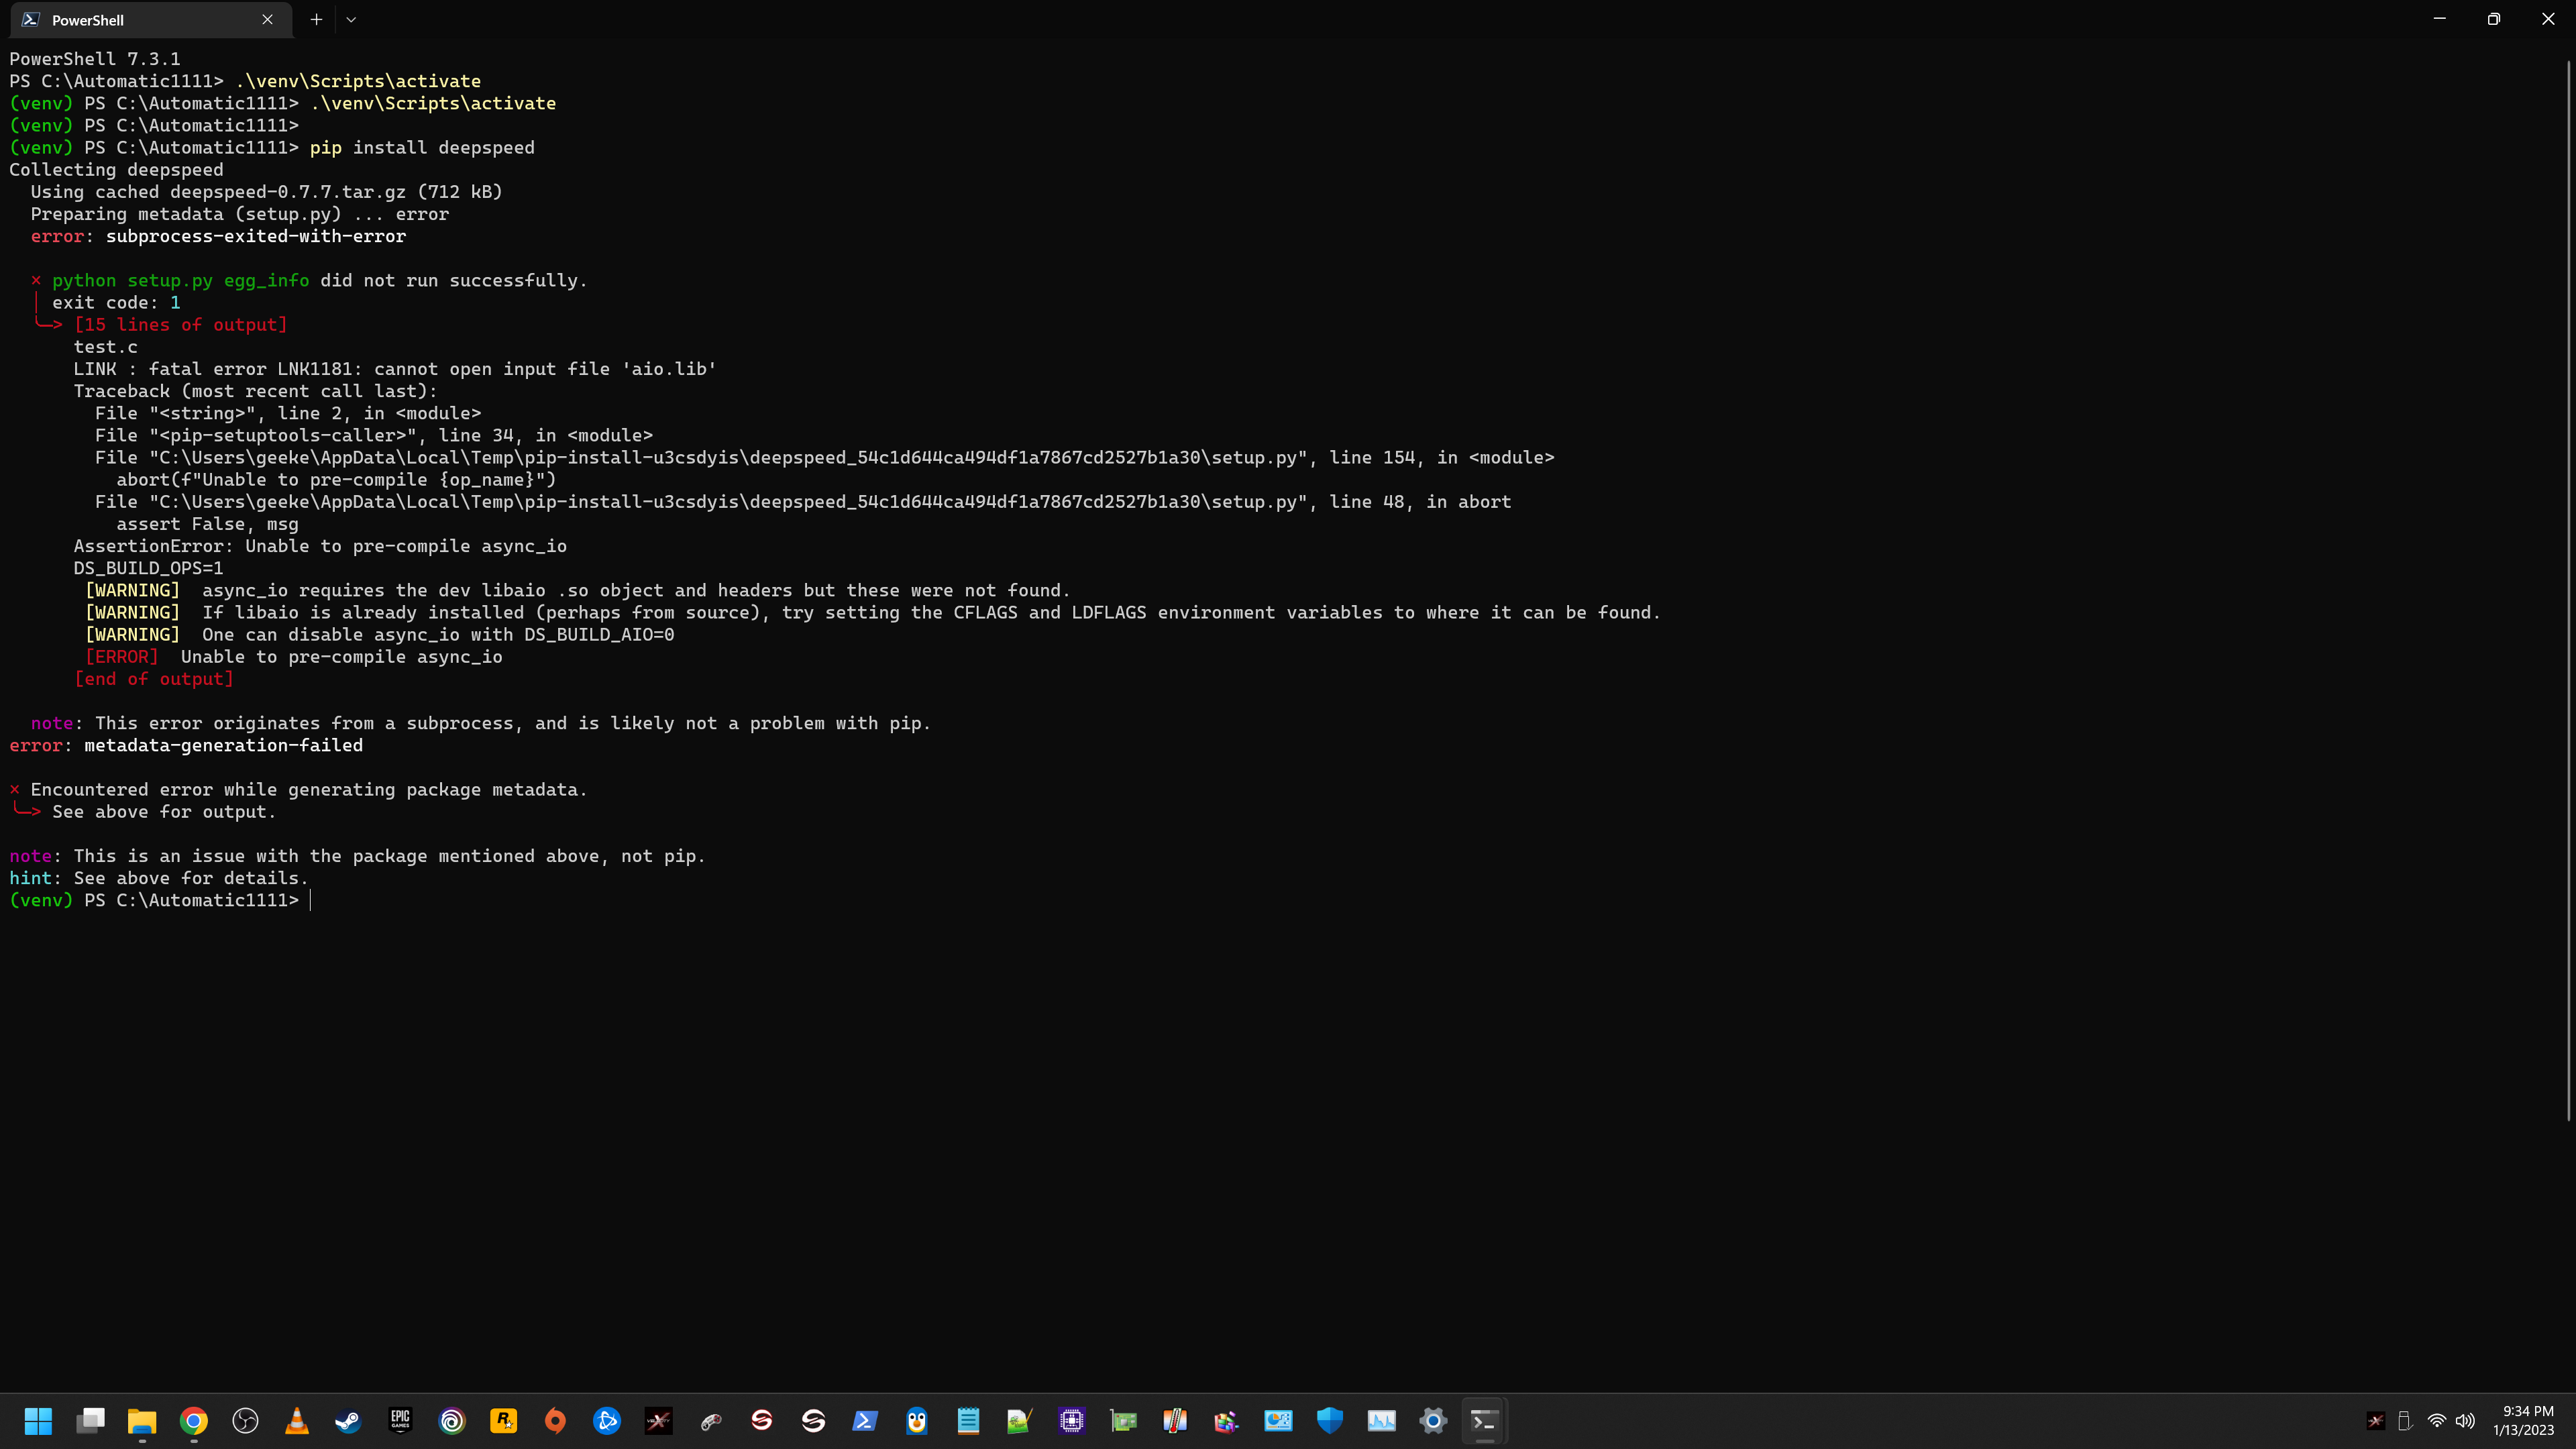Viewport: 2576px width, 1449px height.
Task: Click 'Collecting deepspeed' line
Action: coord(116,170)
